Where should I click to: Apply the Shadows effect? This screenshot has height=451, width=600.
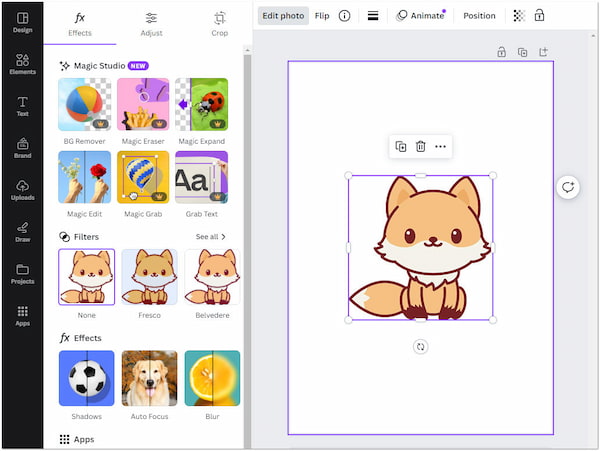coord(86,378)
